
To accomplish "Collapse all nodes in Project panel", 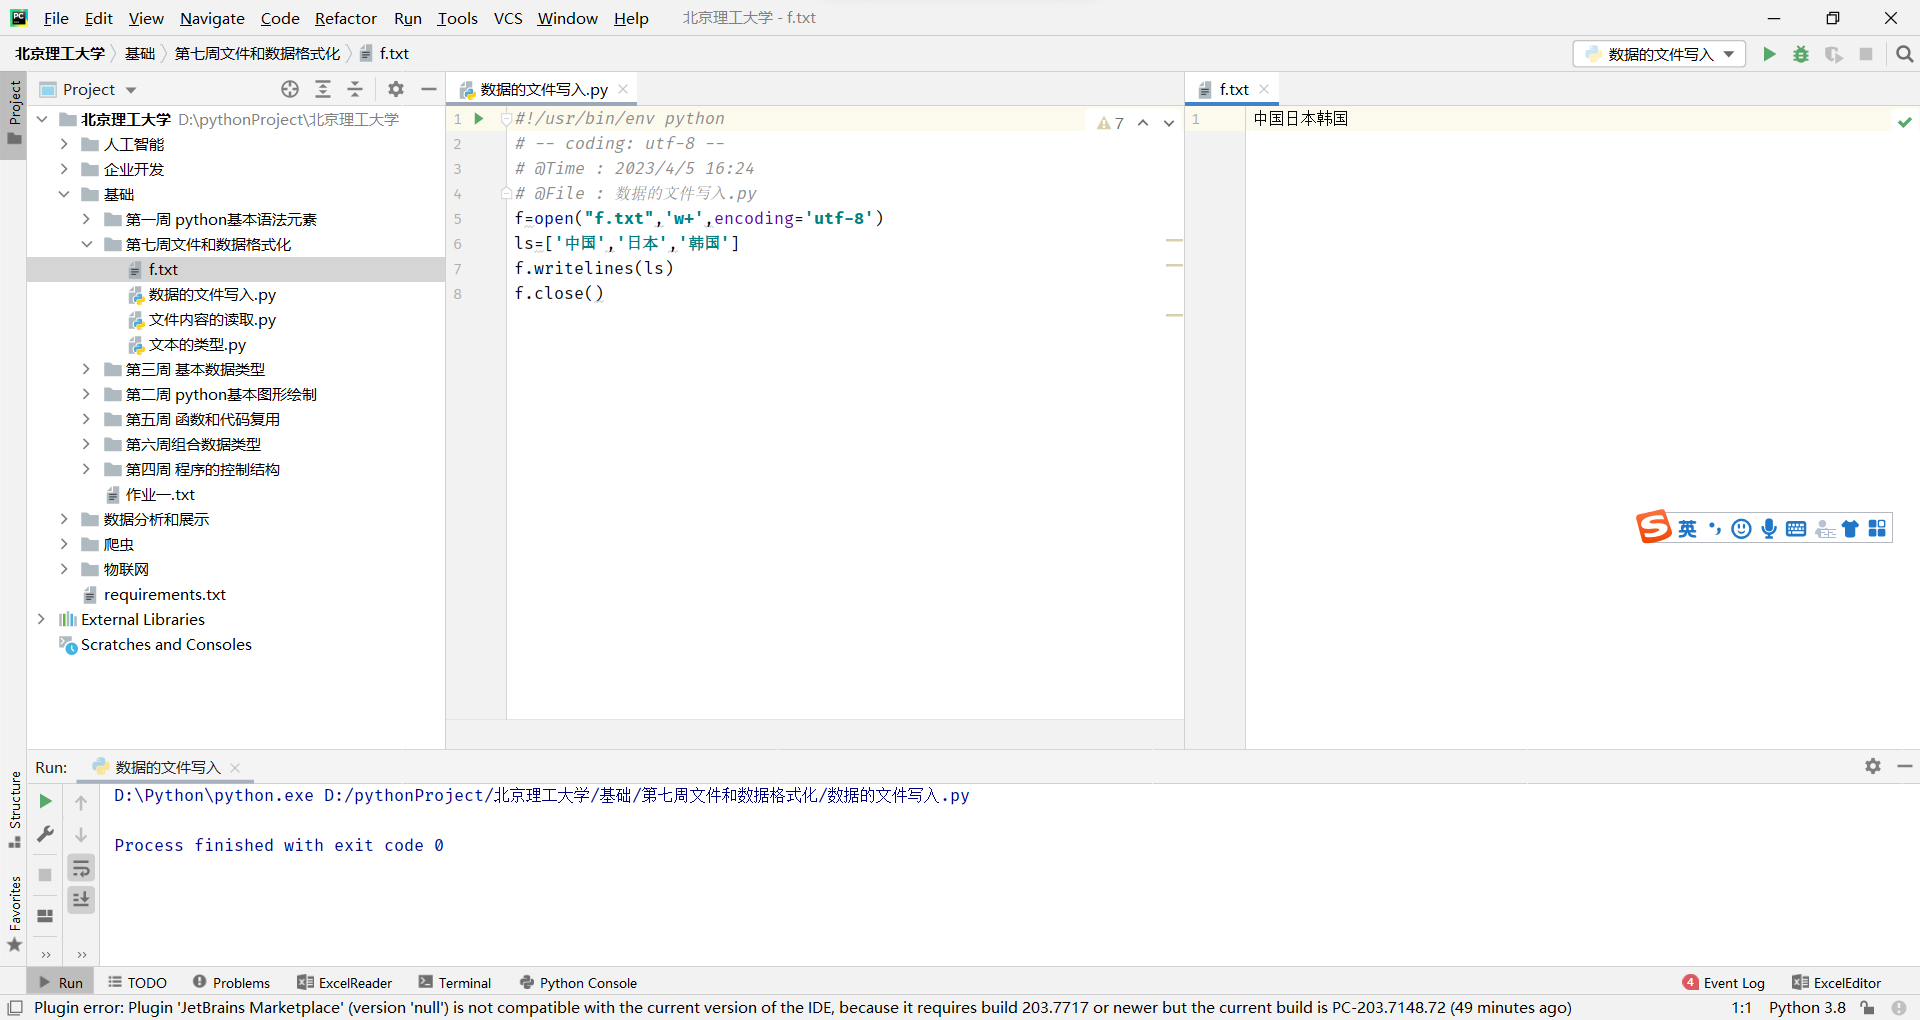I will [x=355, y=89].
